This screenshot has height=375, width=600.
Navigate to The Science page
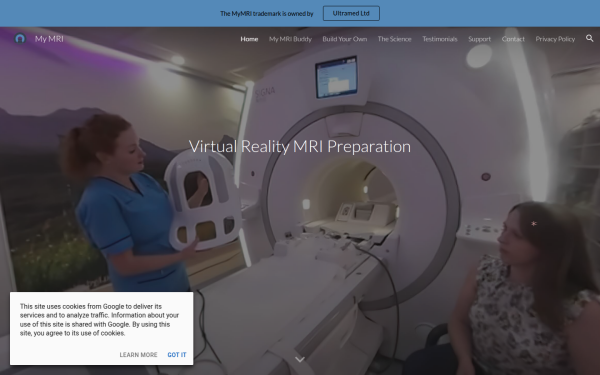pyautogui.click(x=395, y=39)
